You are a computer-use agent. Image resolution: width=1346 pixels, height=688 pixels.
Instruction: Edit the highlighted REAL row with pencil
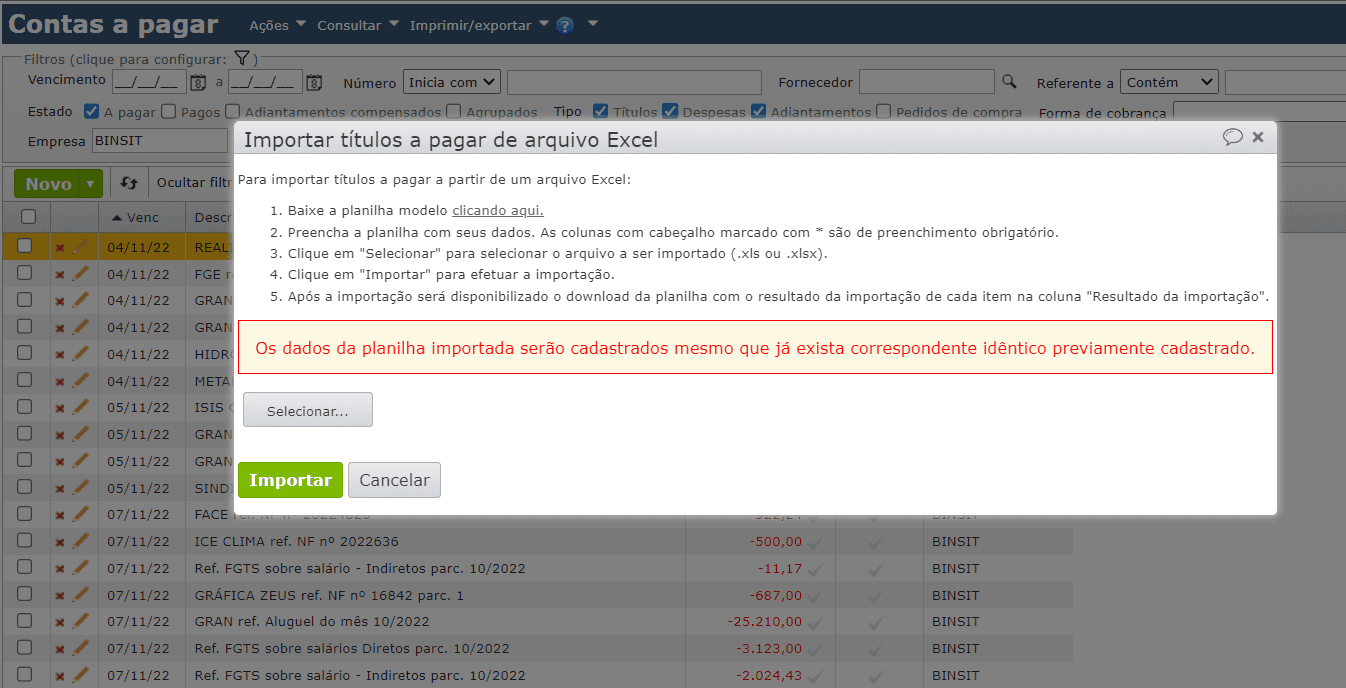80,245
